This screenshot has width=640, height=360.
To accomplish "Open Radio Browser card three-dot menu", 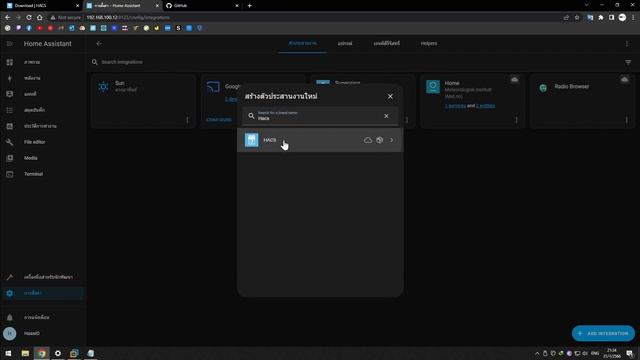I will pyautogui.click(x=627, y=120).
